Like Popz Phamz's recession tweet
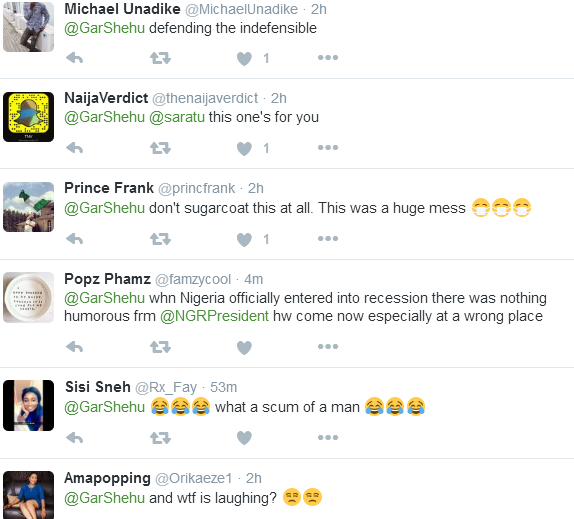The width and height of the screenshot is (574, 519). pos(244,347)
